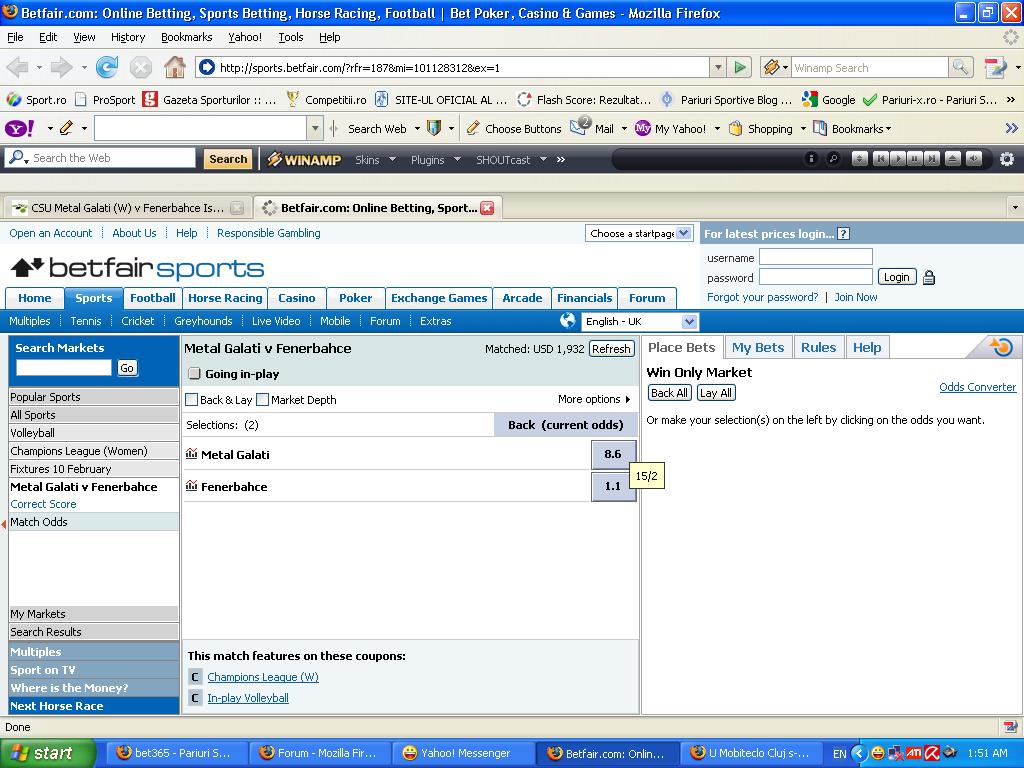Click the login help question mark icon
Image resolution: width=1024 pixels, height=768 pixels.
point(844,234)
